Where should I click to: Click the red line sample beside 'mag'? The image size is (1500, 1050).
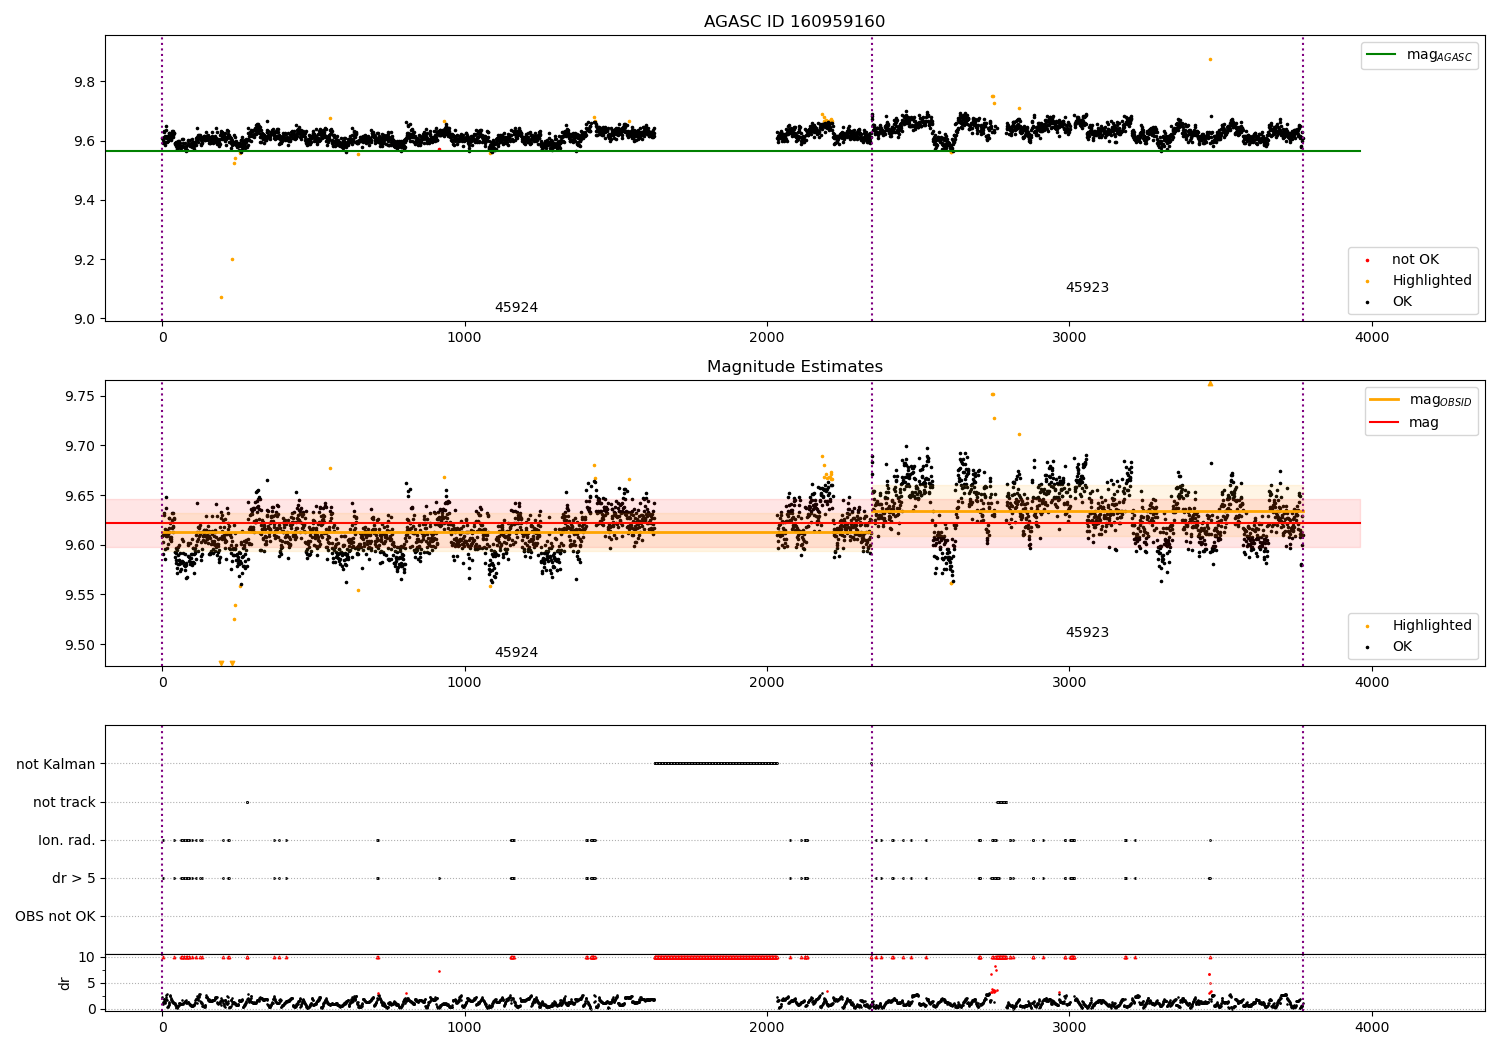(x=1385, y=423)
